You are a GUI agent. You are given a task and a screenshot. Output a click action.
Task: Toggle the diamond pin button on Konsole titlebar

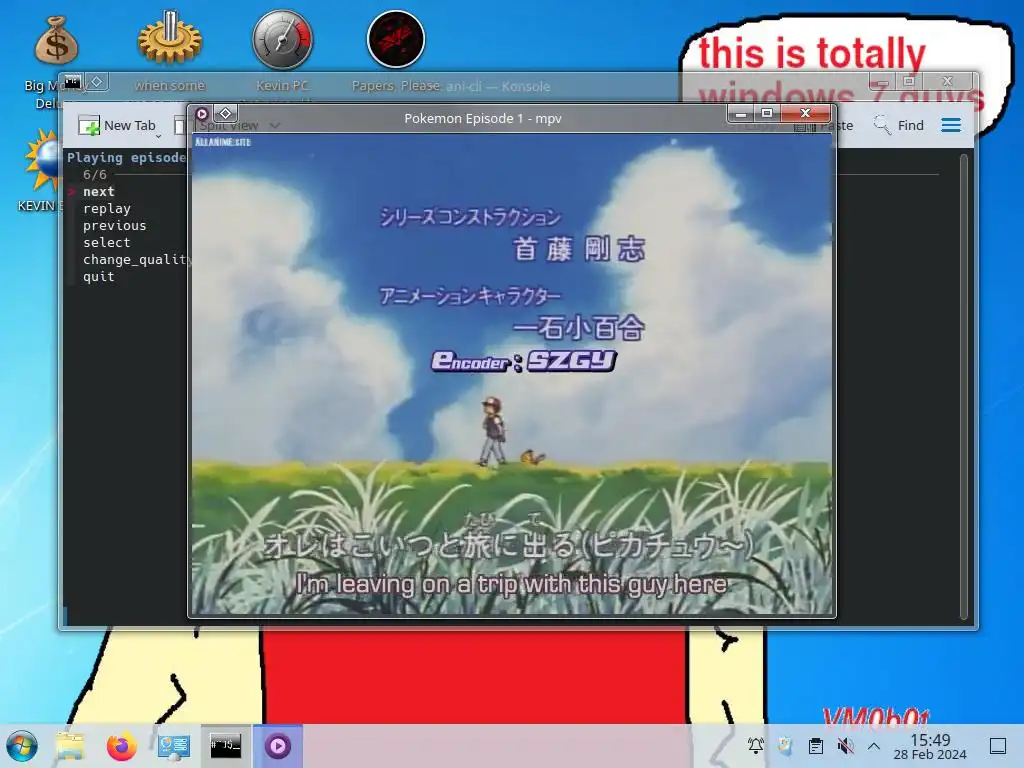tap(97, 82)
